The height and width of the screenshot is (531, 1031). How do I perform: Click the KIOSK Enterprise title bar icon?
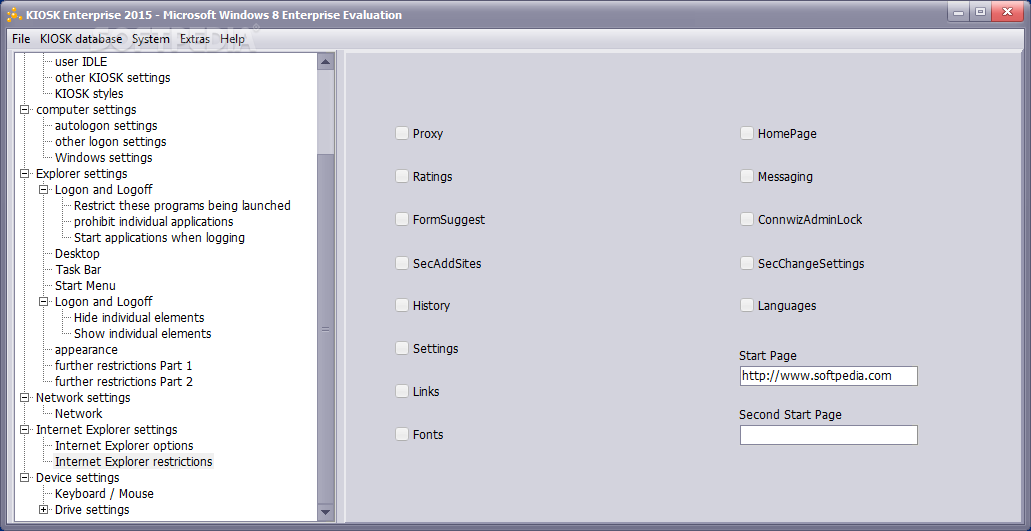[x=14, y=14]
